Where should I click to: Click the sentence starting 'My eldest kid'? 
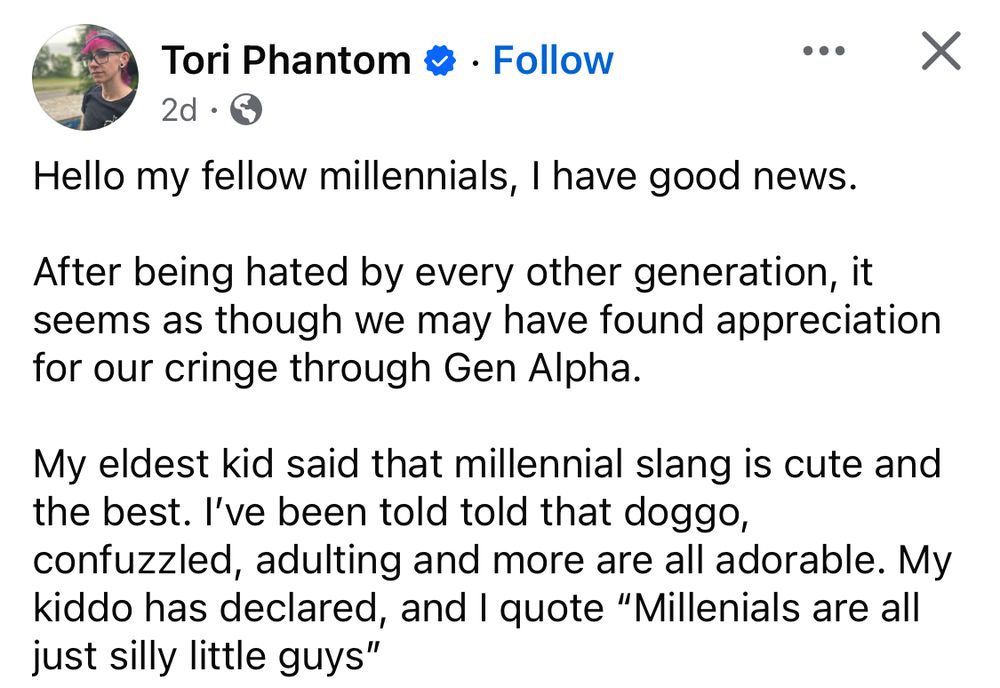(x=486, y=464)
